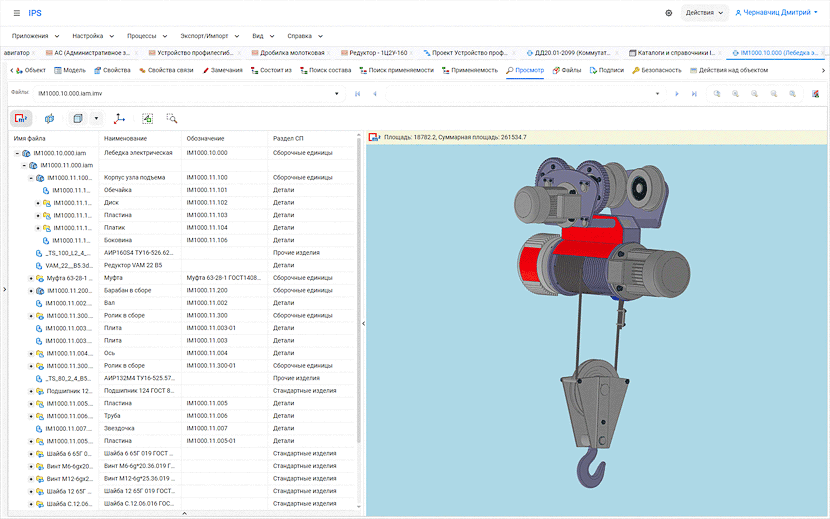Click the Действия button in the header
The image size is (830, 519).
[x=703, y=13]
